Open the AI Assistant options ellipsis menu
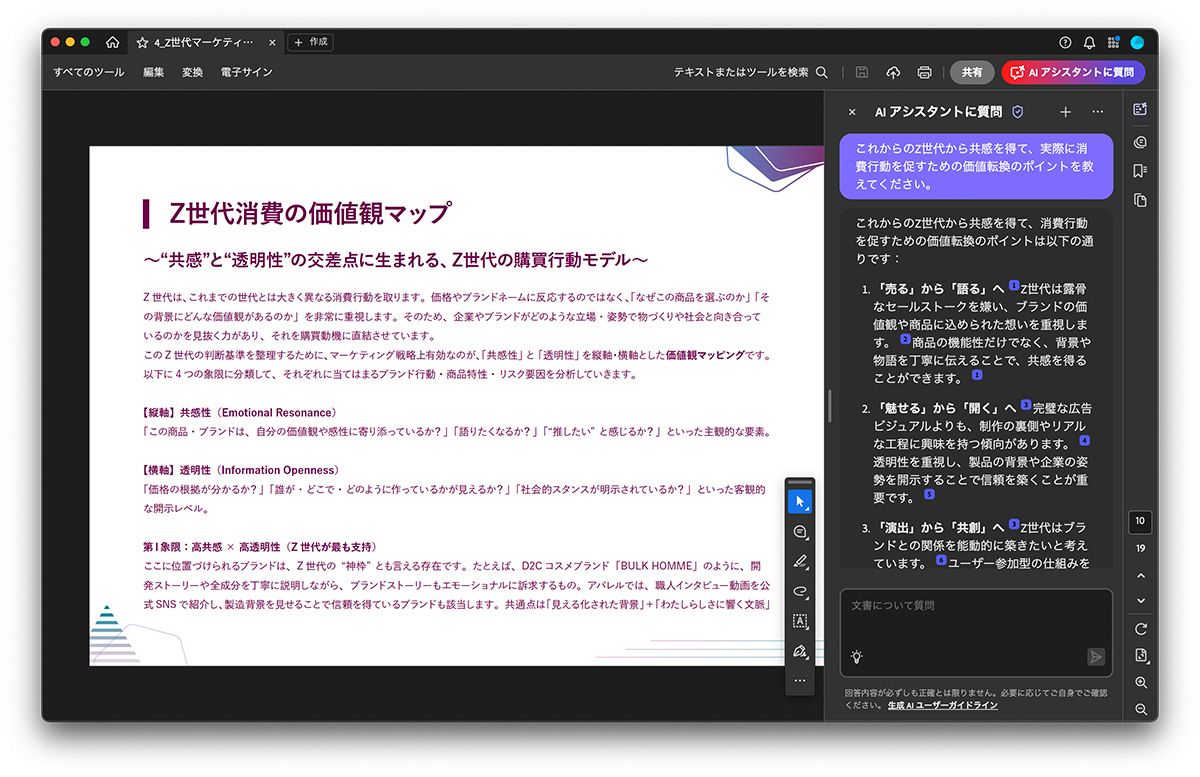The width and height of the screenshot is (1200, 777). pyautogui.click(x=1098, y=112)
